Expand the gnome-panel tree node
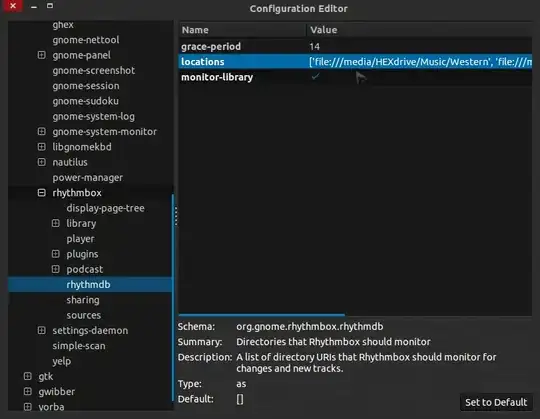The height and width of the screenshot is (419, 540). click(42, 55)
